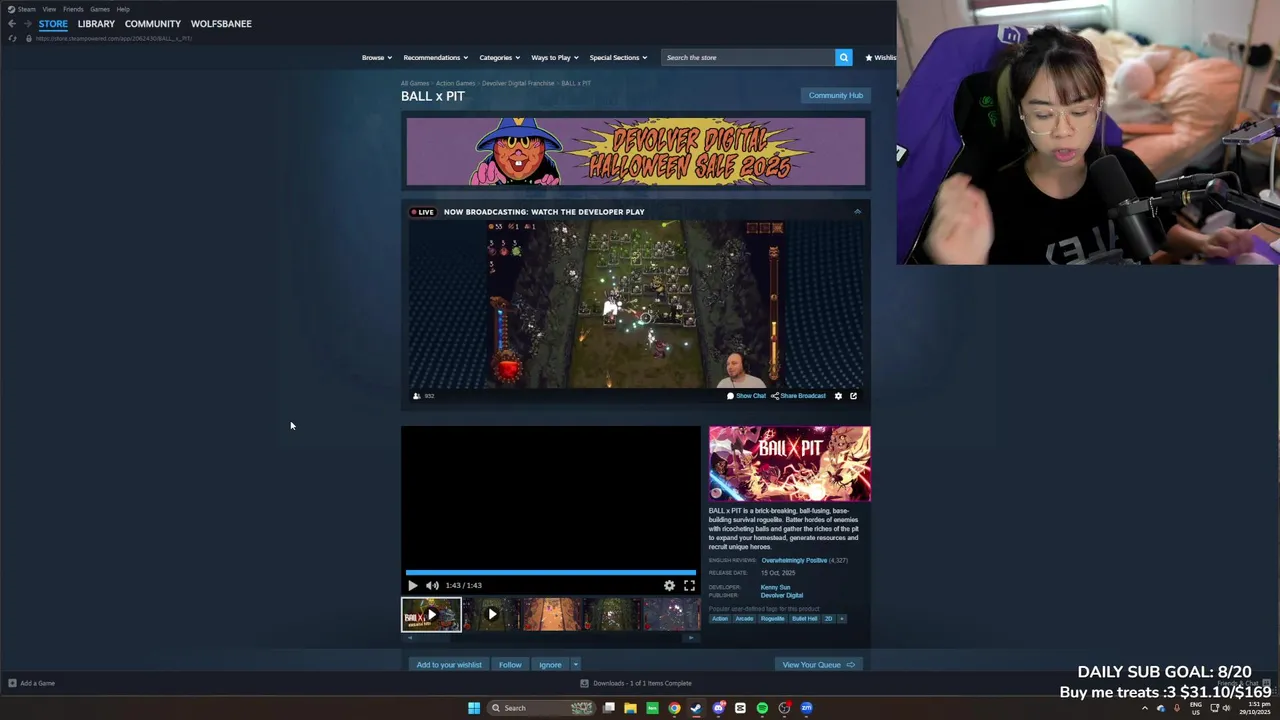Click the store search magnifier button

[843, 57]
